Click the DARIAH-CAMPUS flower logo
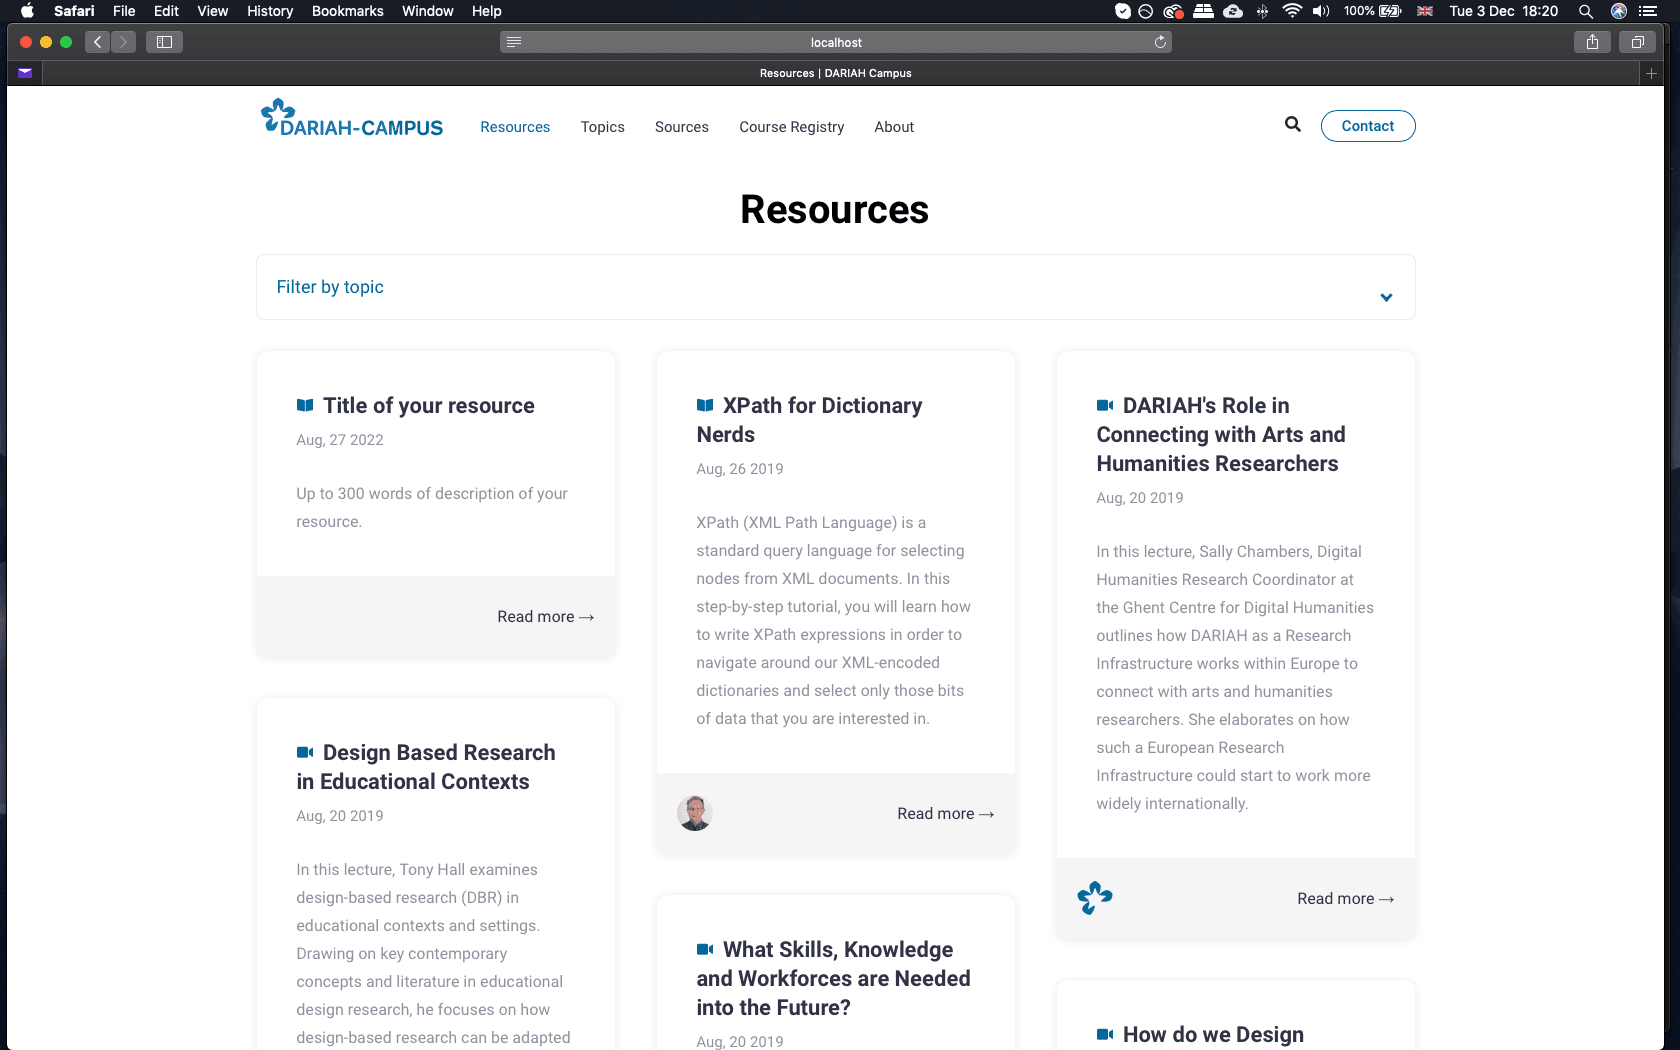The height and width of the screenshot is (1050, 1680). tap(275, 114)
